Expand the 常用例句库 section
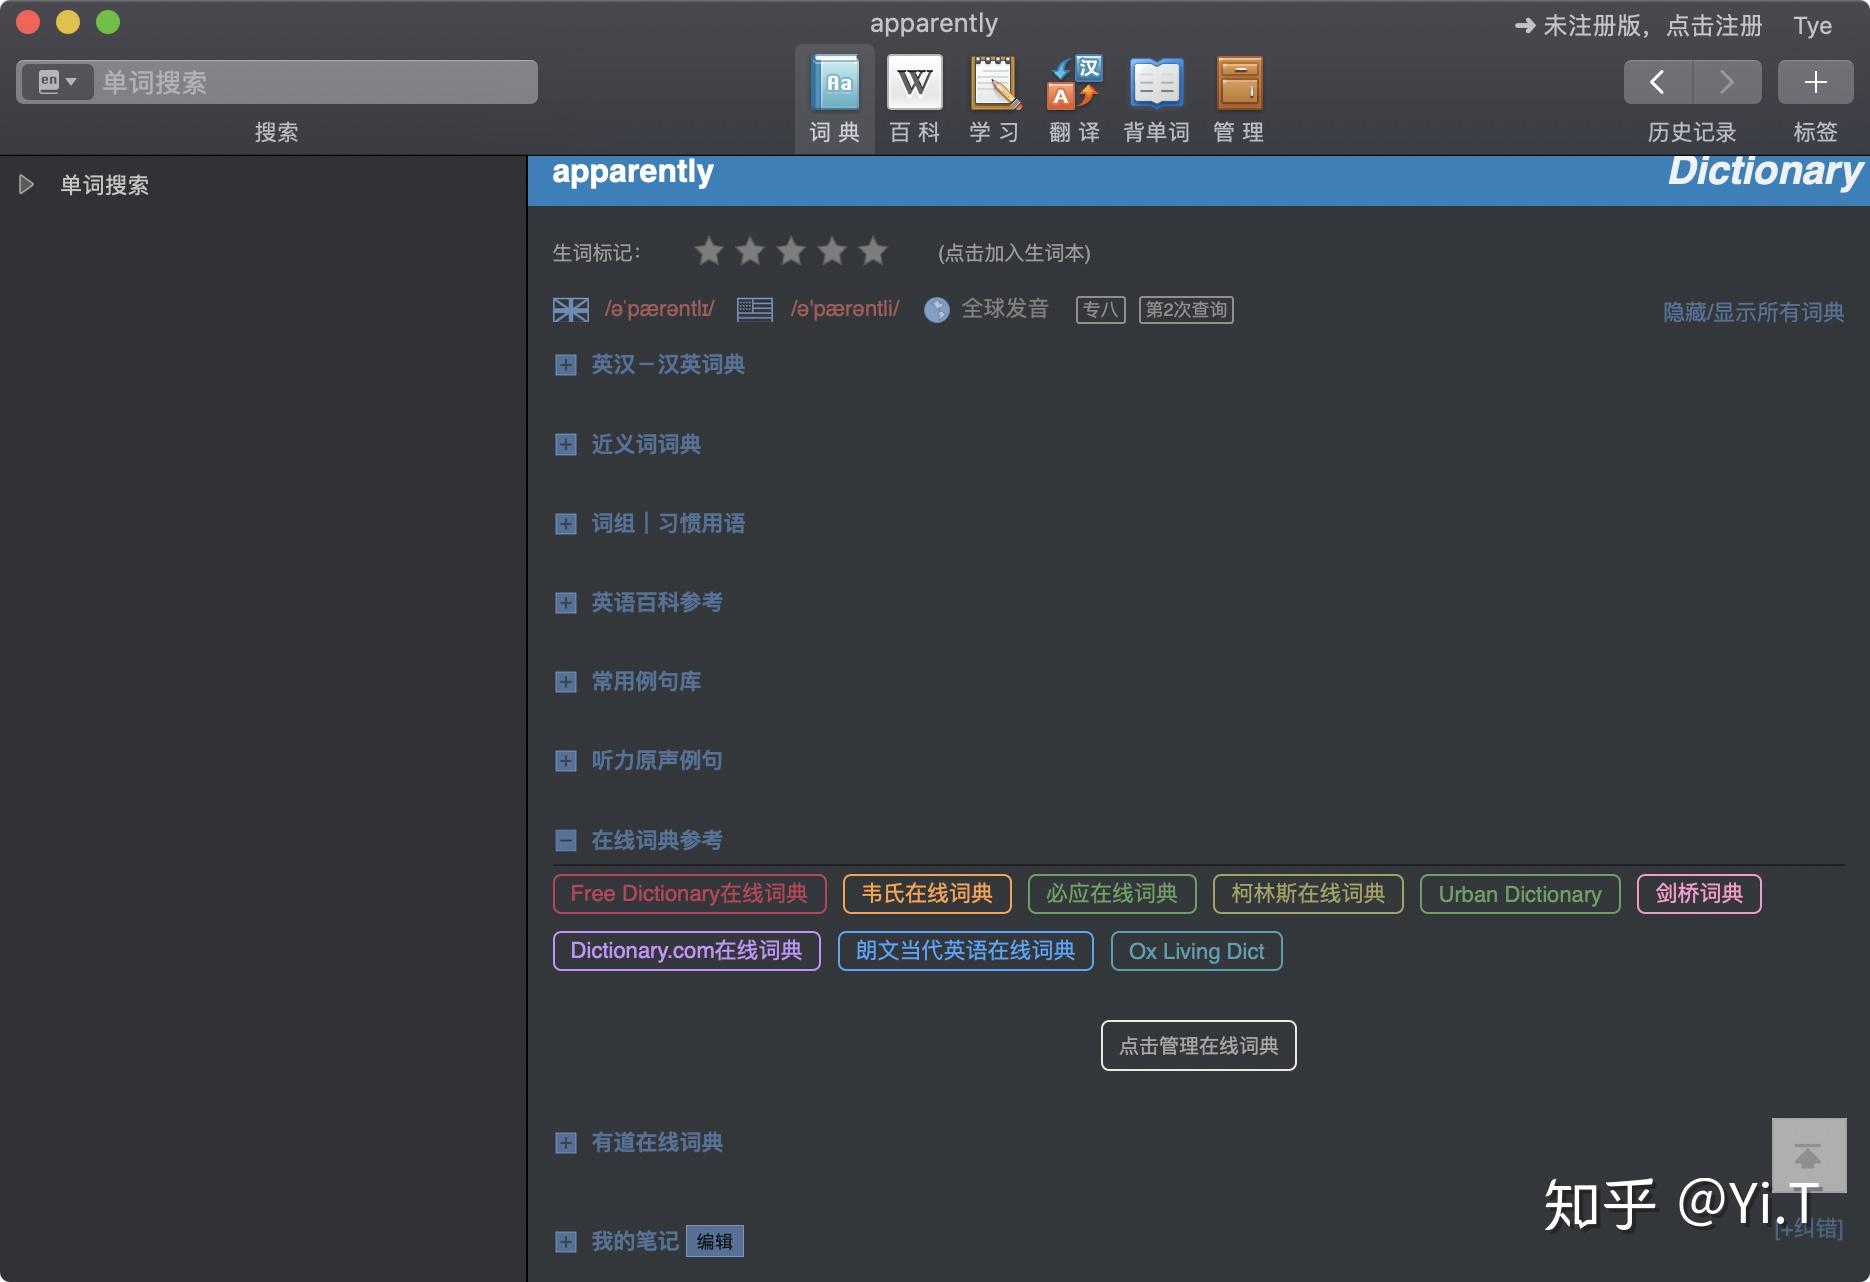The height and width of the screenshot is (1282, 1870). pyautogui.click(x=566, y=682)
